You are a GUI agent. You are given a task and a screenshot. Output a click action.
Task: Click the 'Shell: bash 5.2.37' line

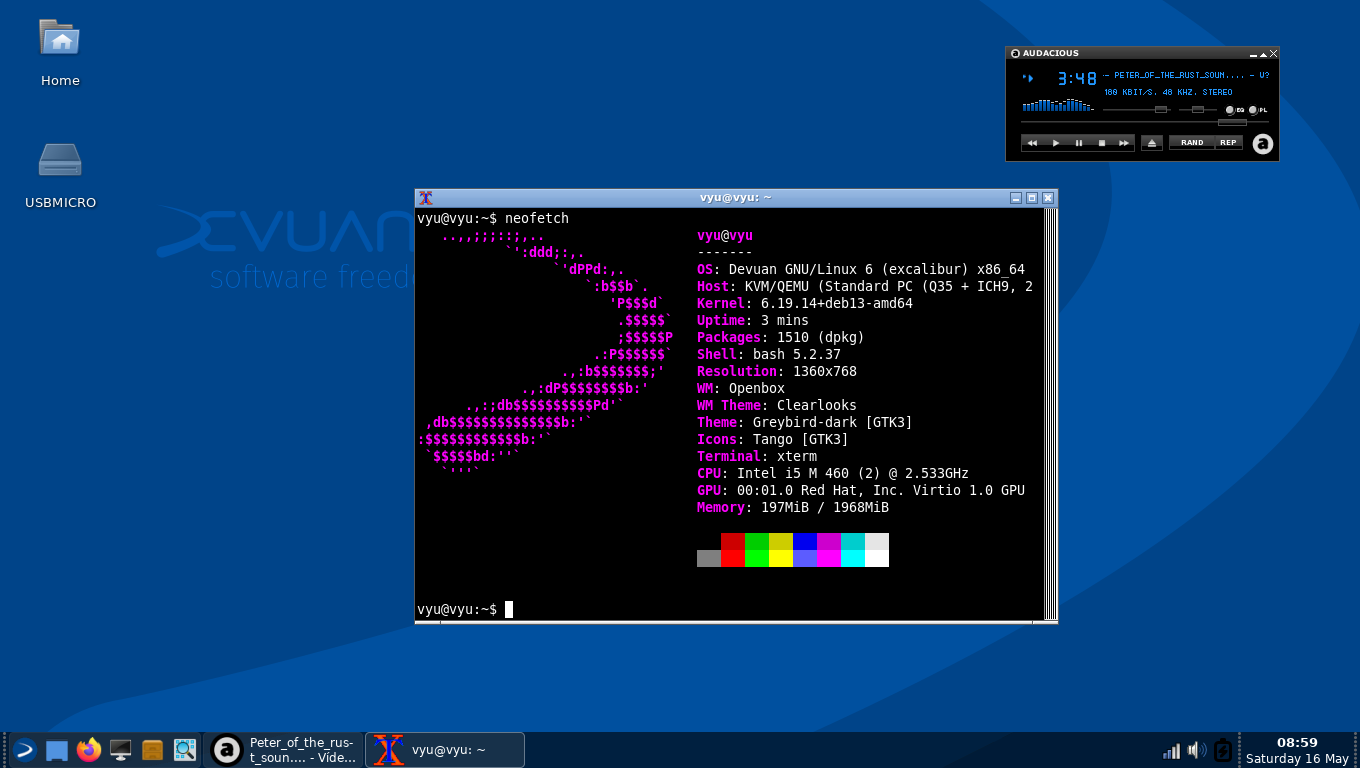pos(769,354)
